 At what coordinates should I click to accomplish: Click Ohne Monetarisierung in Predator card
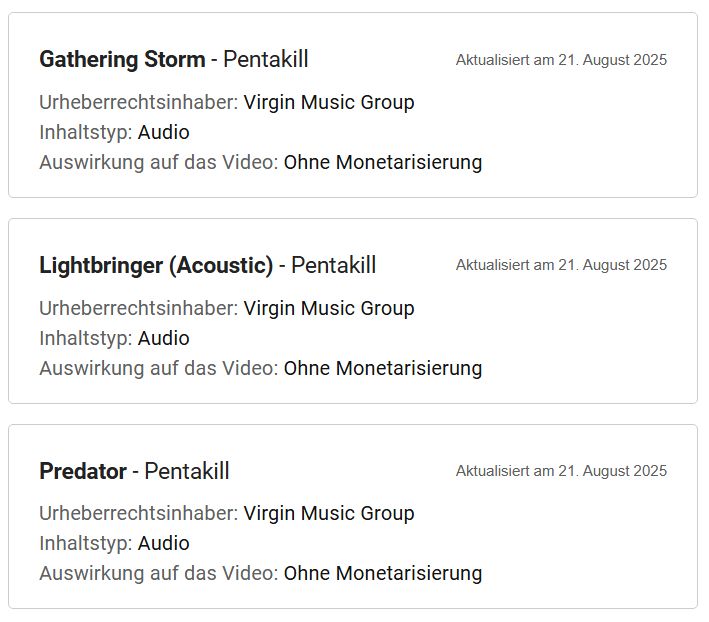383,573
